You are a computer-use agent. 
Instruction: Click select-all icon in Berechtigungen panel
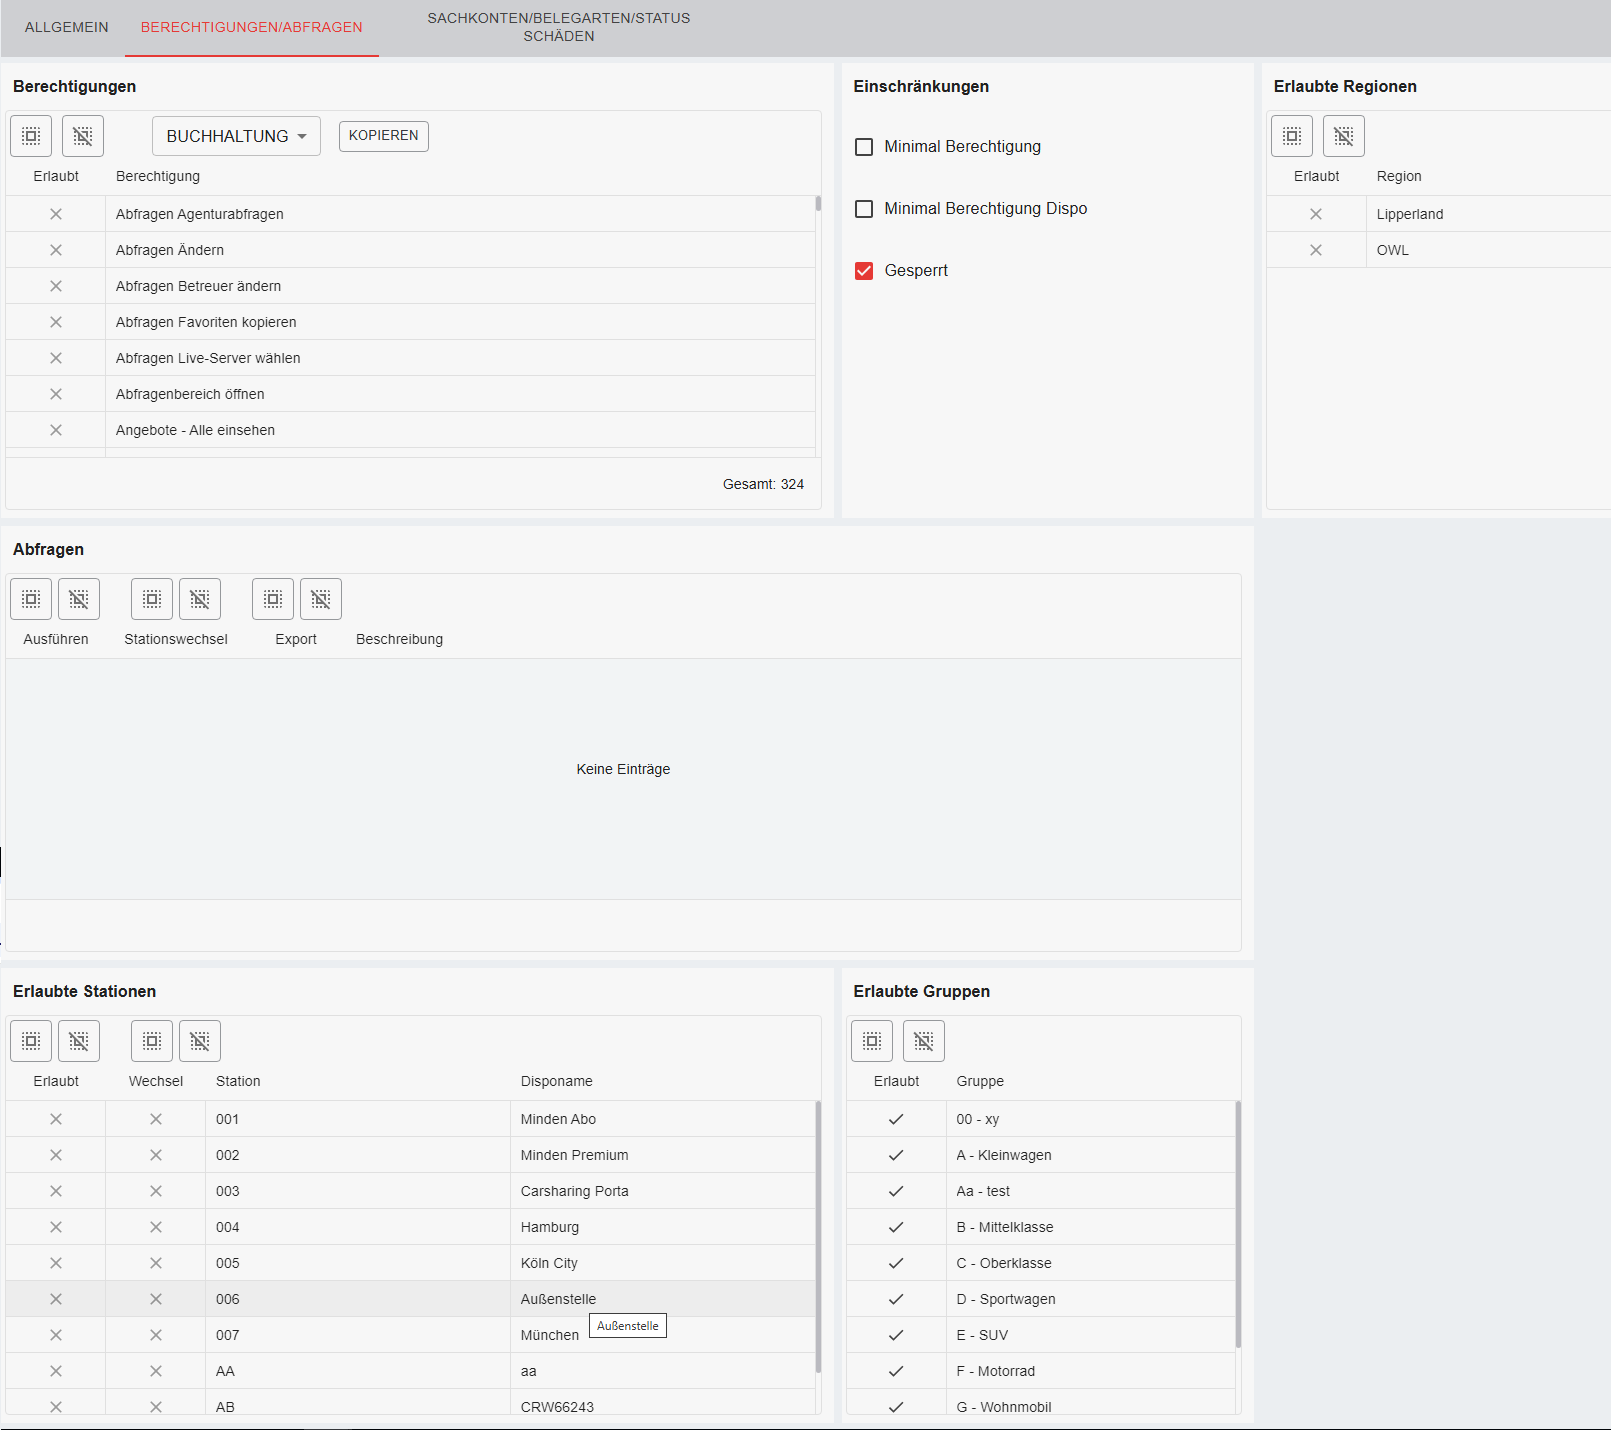point(31,136)
